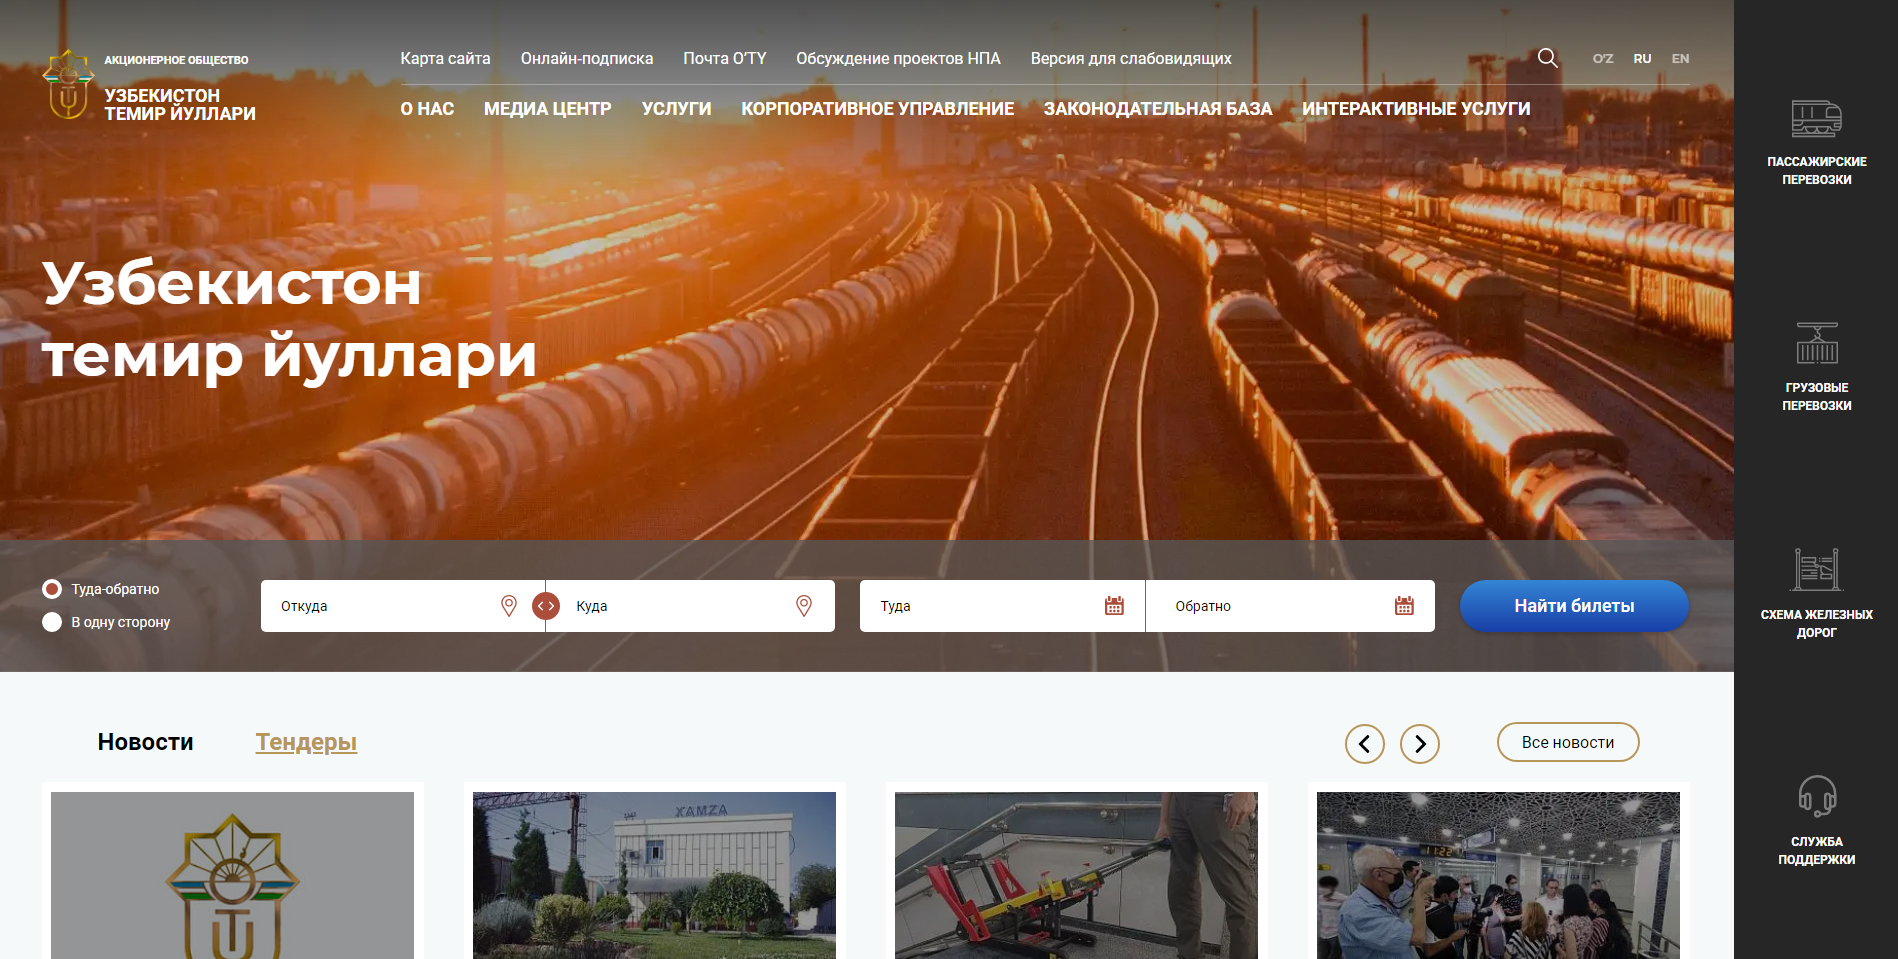
Task: Open the ИНТЕРАКТИВНЫЕ УСЛУГИ menu
Action: [x=1416, y=109]
